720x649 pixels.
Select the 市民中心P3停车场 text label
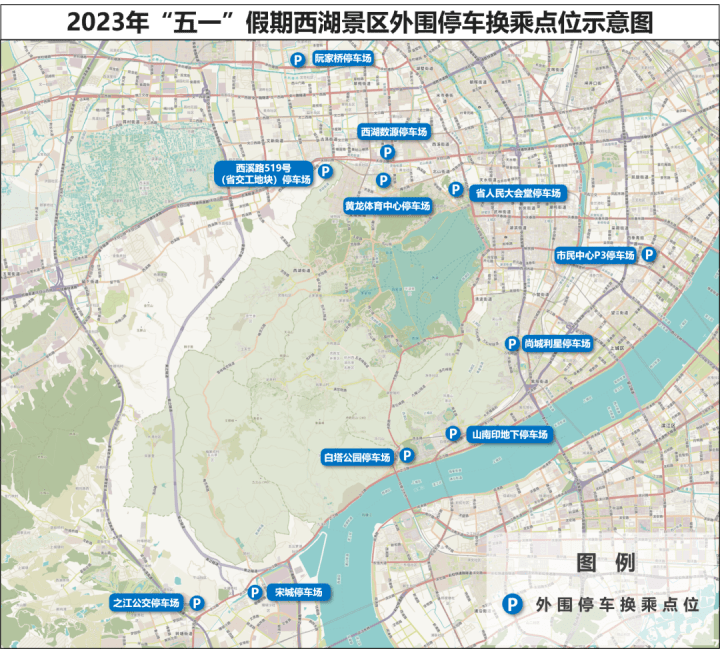click(x=595, y=256)
